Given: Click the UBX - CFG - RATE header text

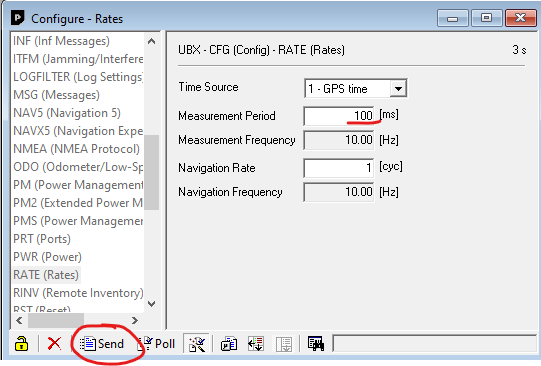Looking at the screenshot, I should click(x=261, y=50).
